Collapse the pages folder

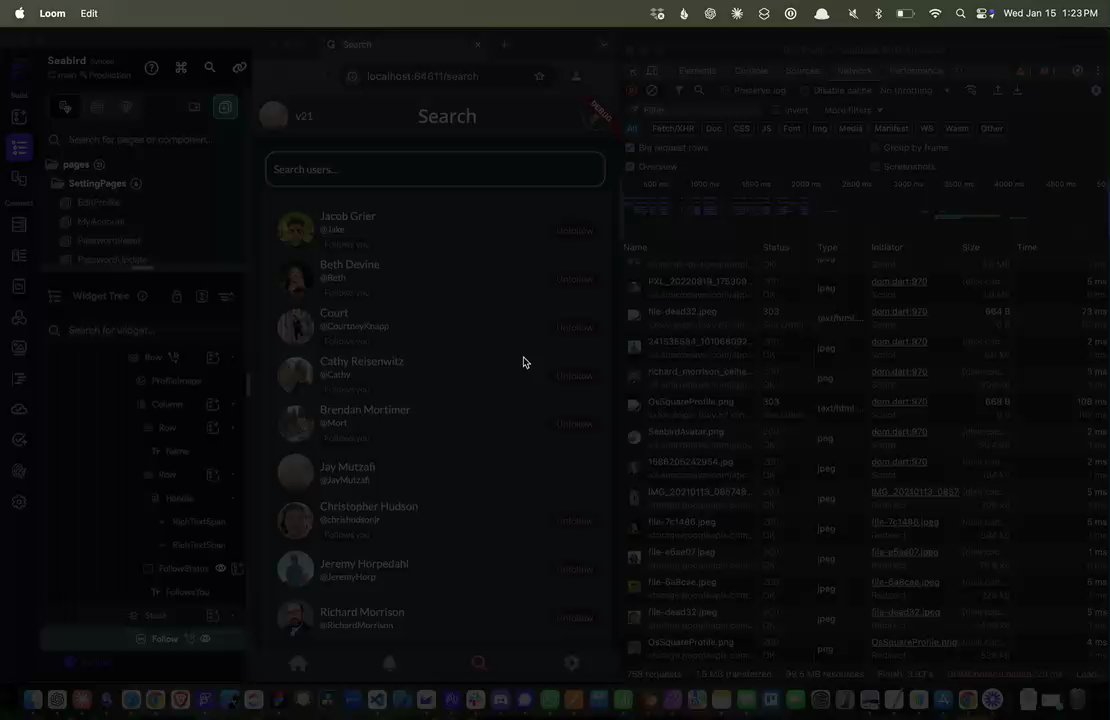coord(52,165)
